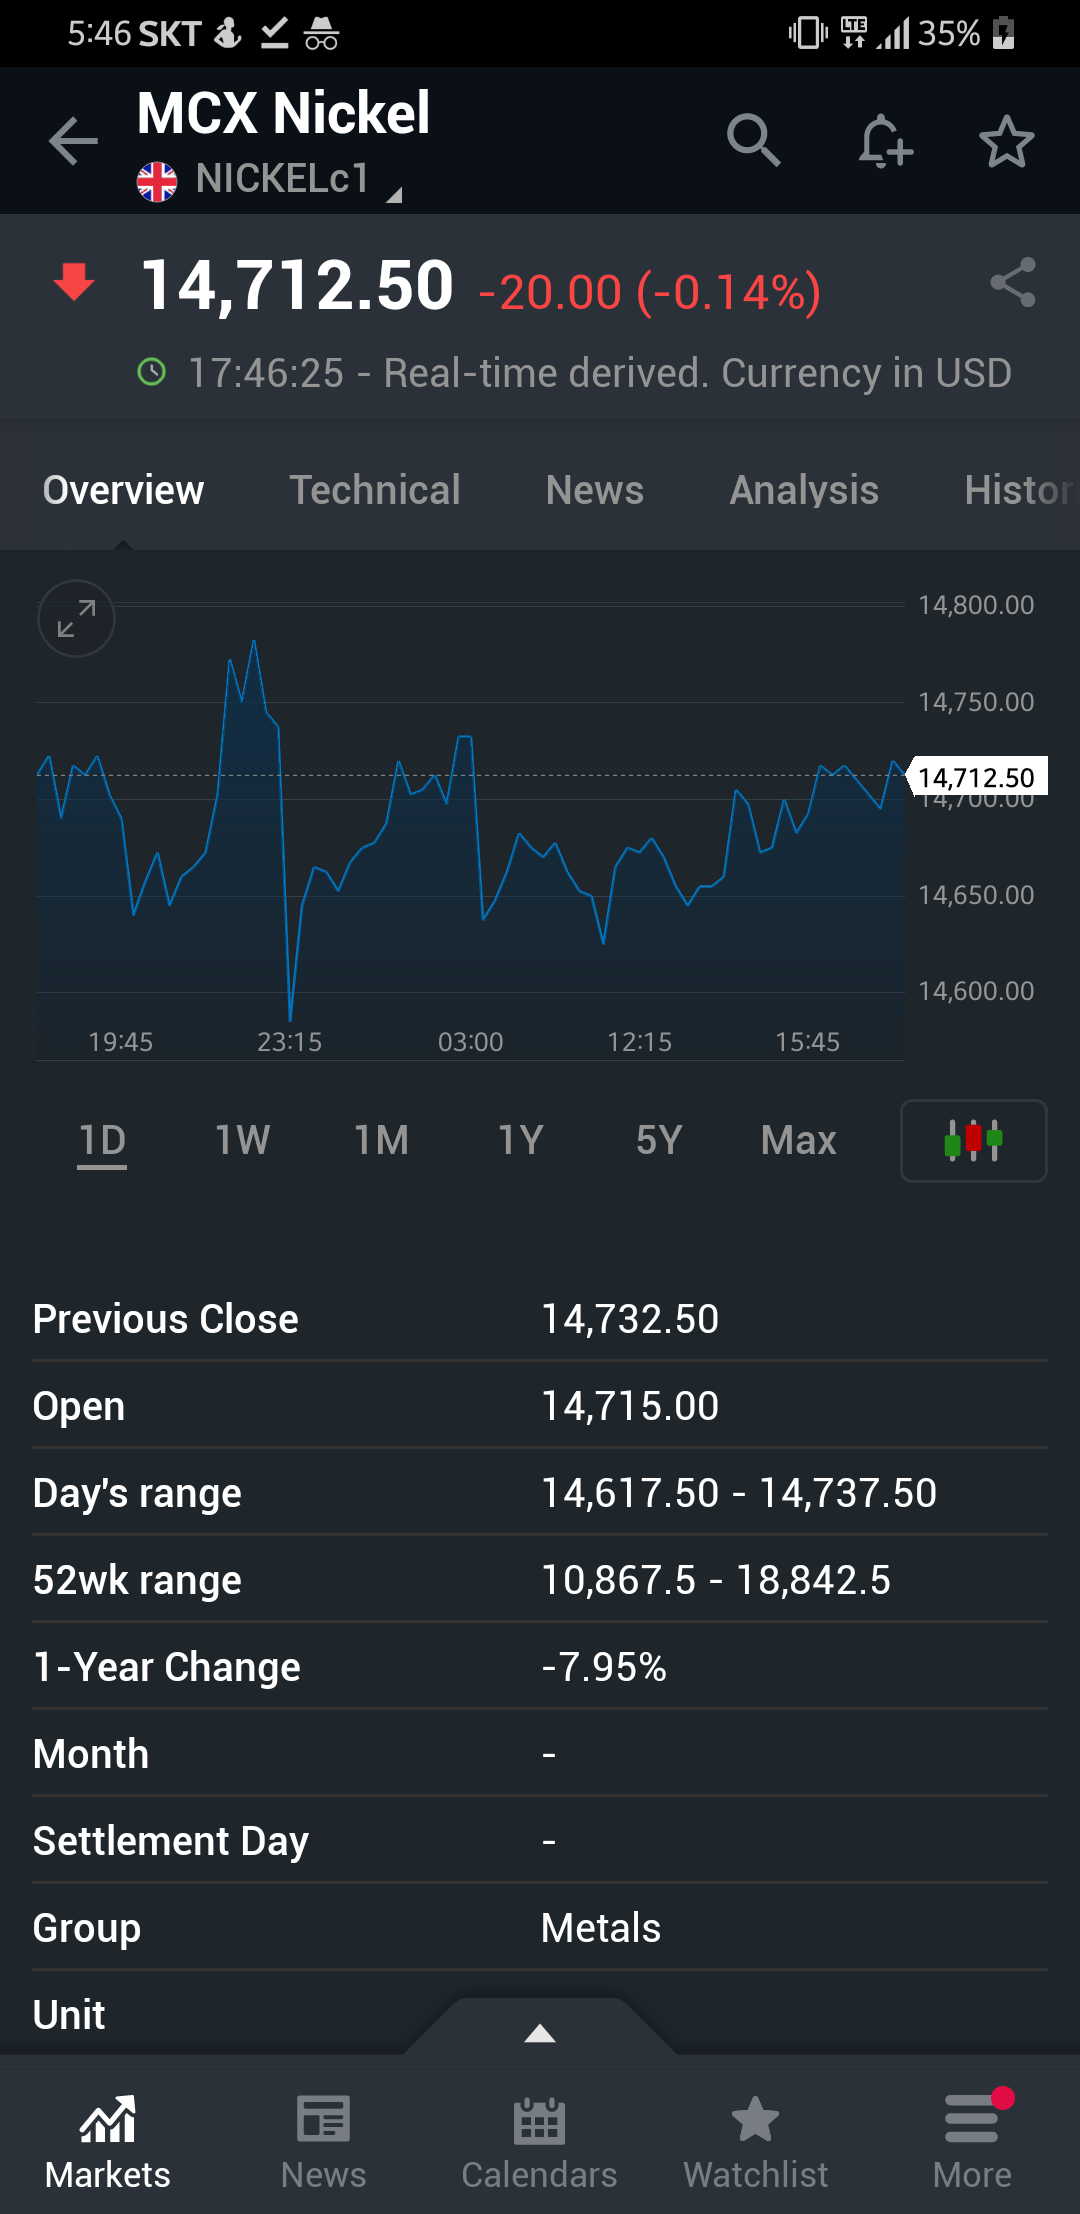Open the search magnifier icon
This screenshot has width=1080, height=2214.
(753, 140)
